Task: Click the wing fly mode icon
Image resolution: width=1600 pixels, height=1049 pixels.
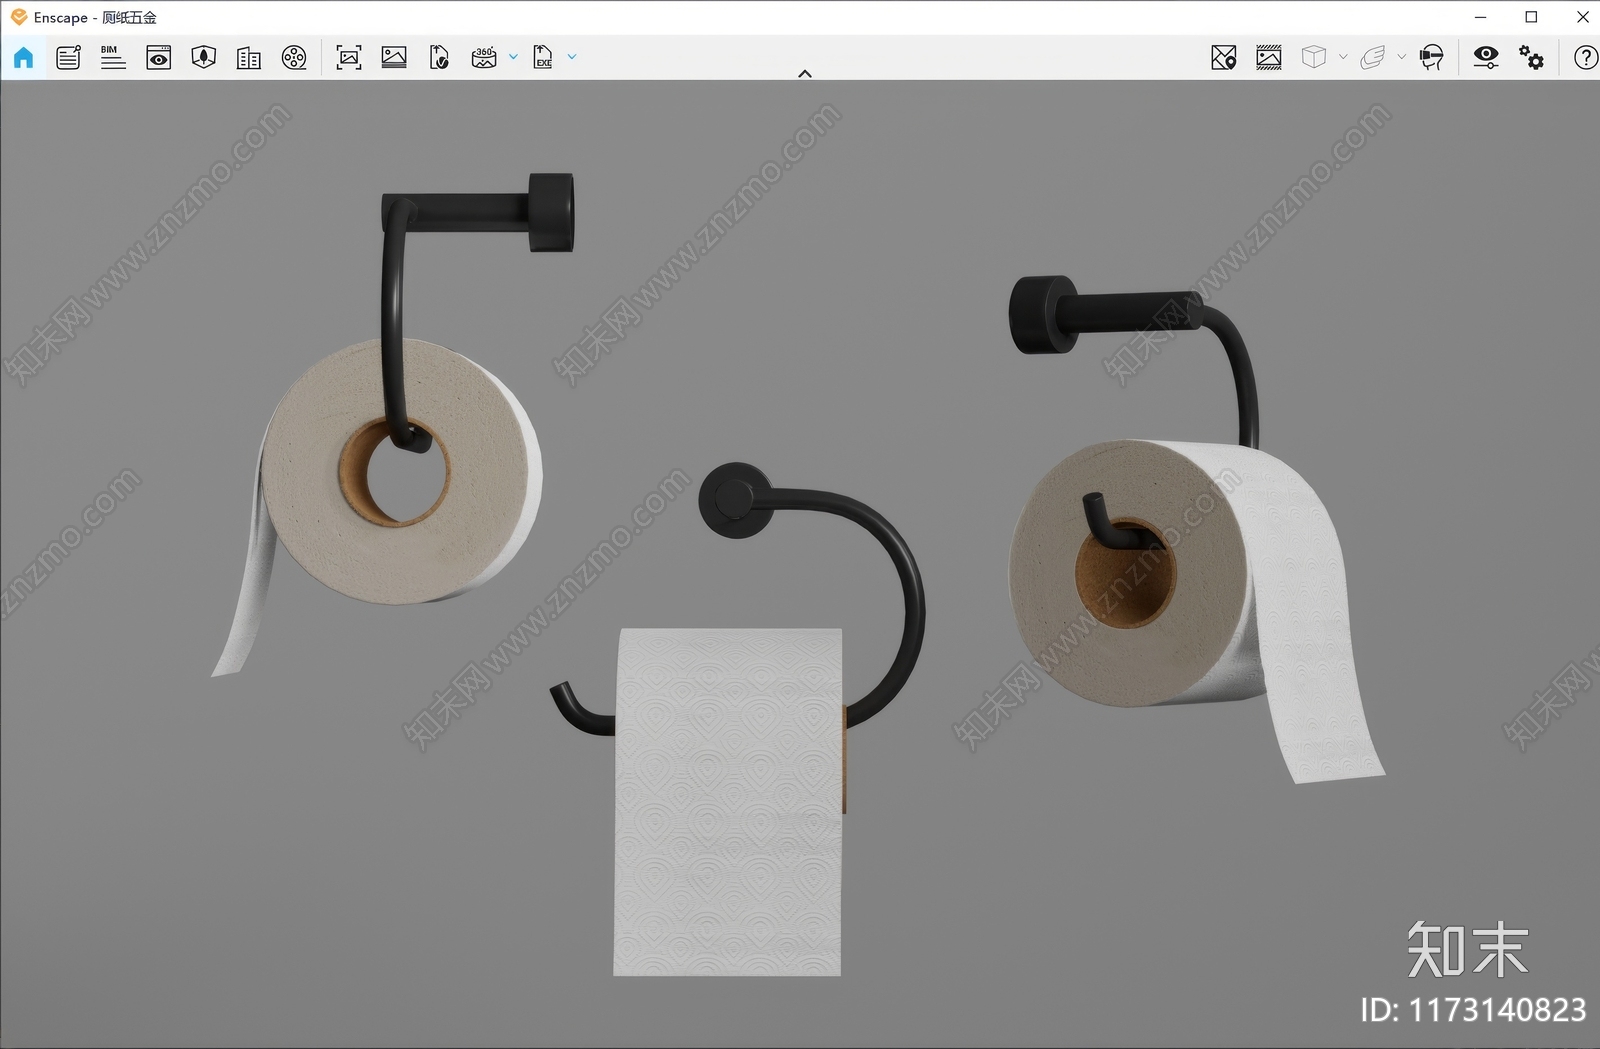Action: click(1373, 57)
